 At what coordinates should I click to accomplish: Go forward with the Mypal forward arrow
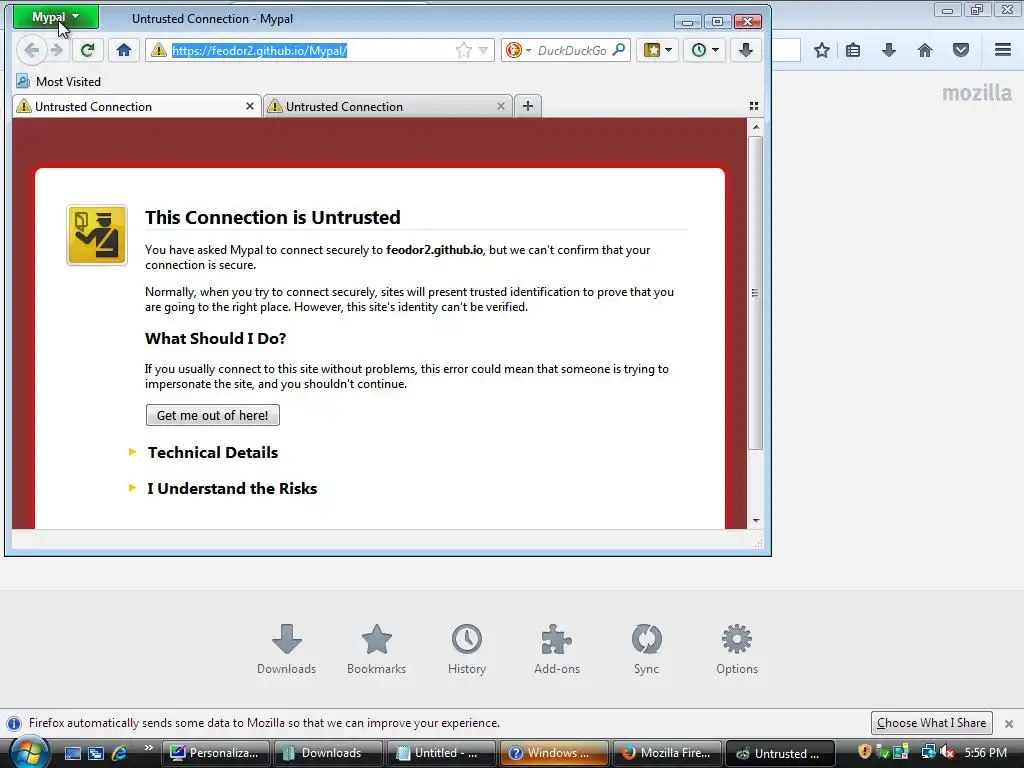pyautogui.click(x=57, y=50)
